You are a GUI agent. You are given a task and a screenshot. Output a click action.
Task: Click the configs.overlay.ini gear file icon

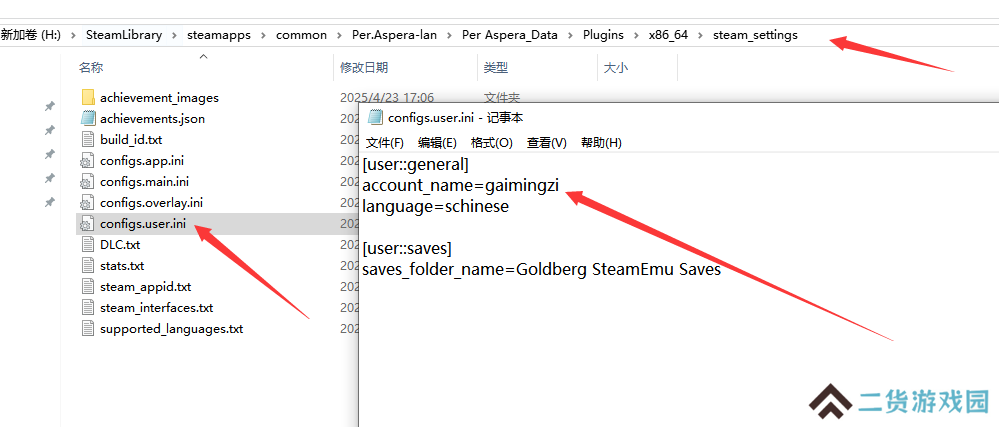(x=88, y=203)
